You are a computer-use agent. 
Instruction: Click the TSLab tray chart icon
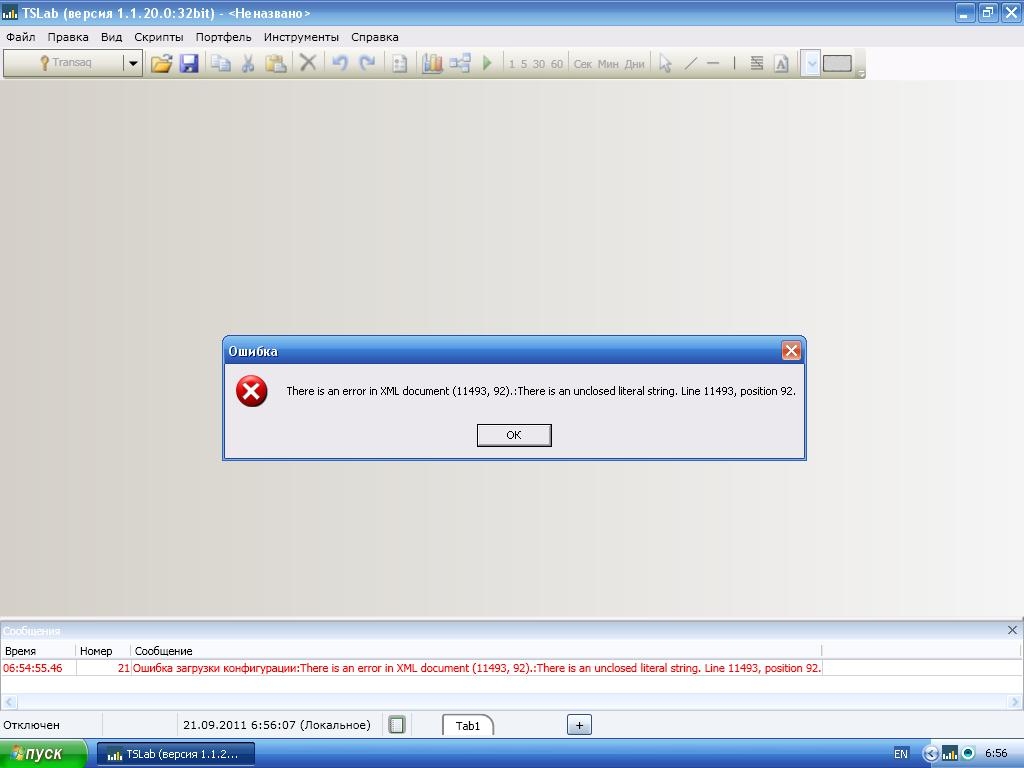950,754
